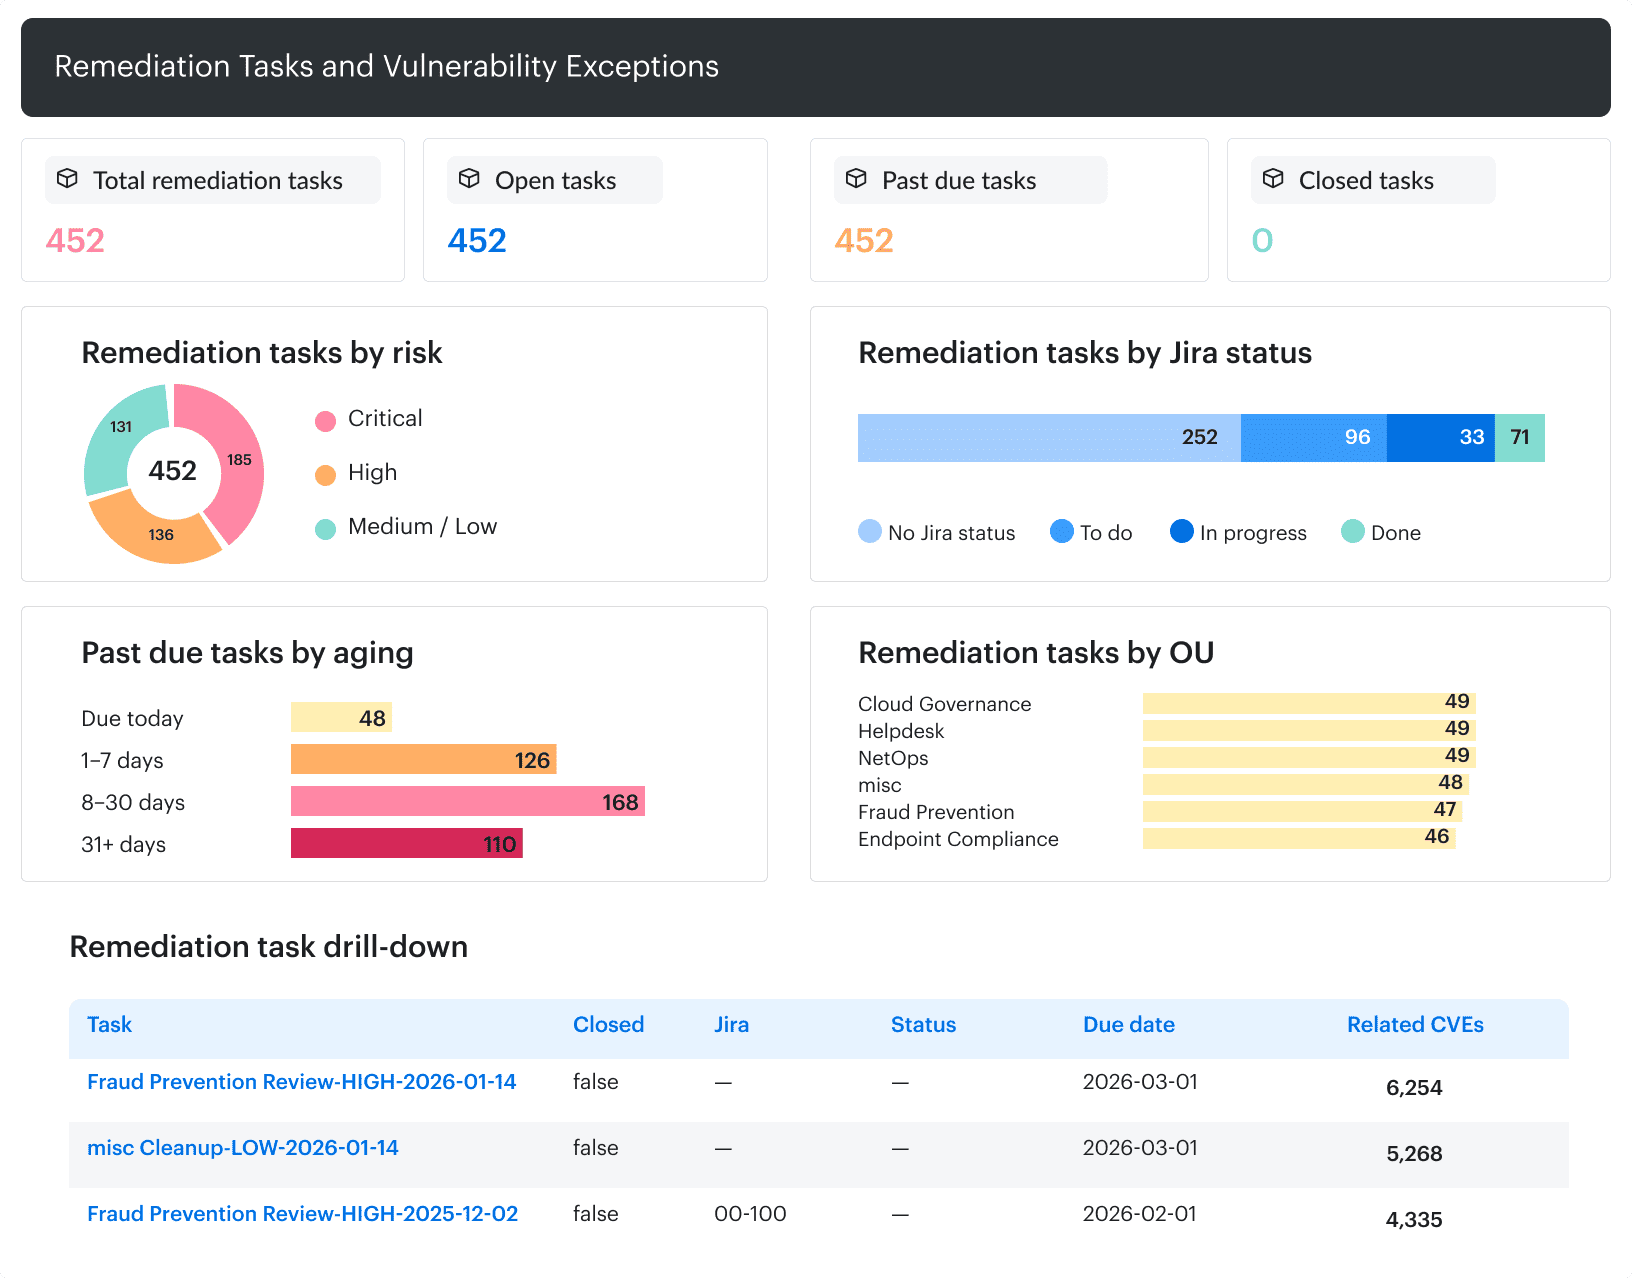Select the Critical legend dot
The width and height of the screenshot is (1632, 1278).
tap(325, 421)
